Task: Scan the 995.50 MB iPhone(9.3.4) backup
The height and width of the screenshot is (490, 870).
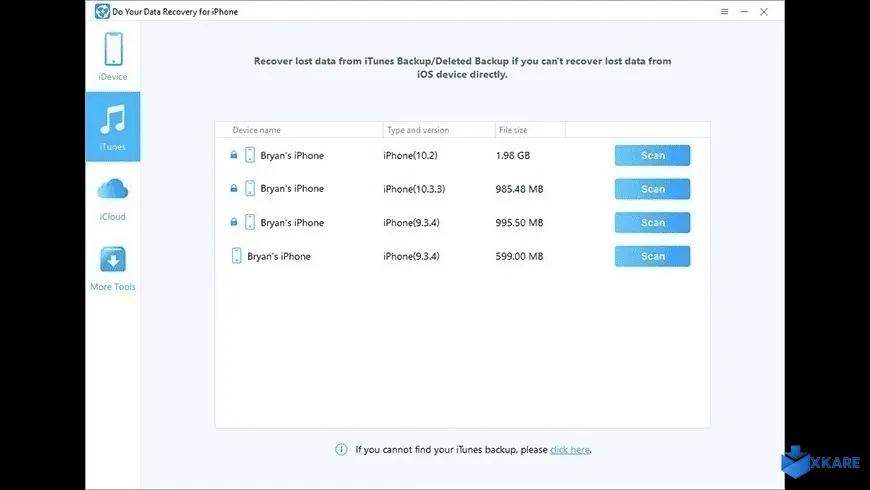Action: click(652, 223)
